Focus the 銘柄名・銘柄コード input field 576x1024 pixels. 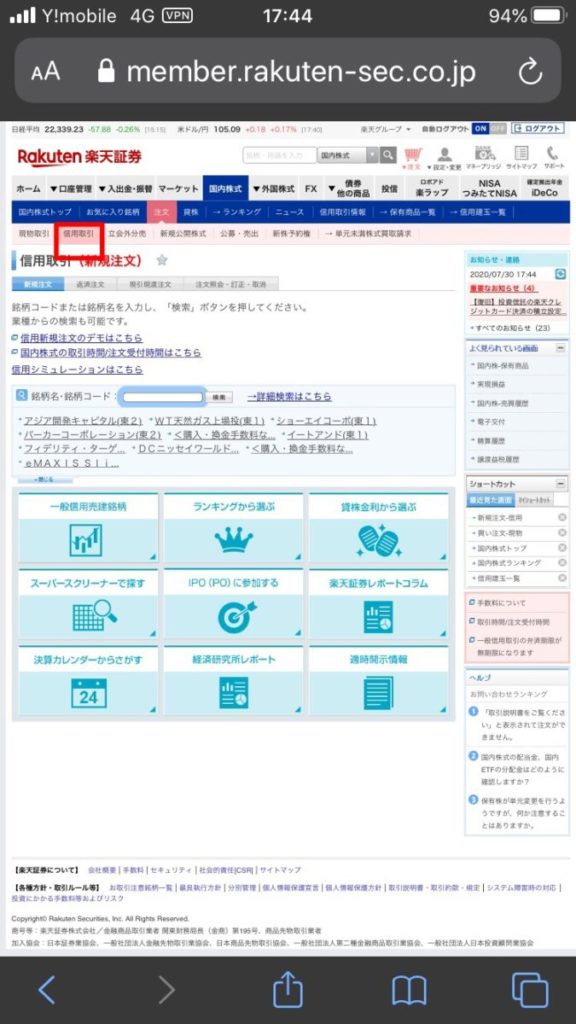click(x=163, y=396)
